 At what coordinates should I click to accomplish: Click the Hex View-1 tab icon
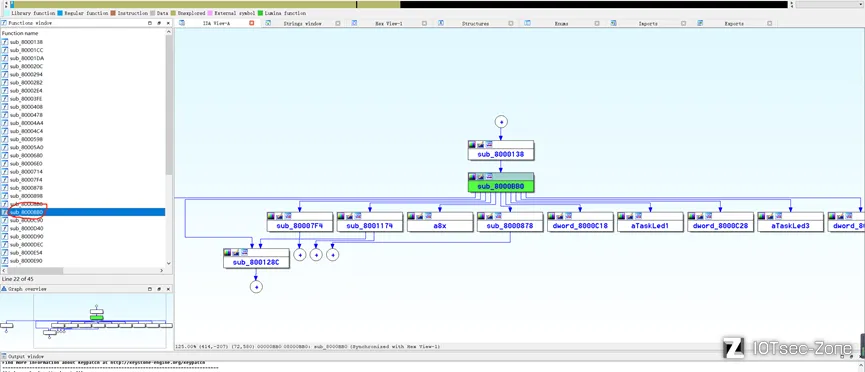point(354,23)
